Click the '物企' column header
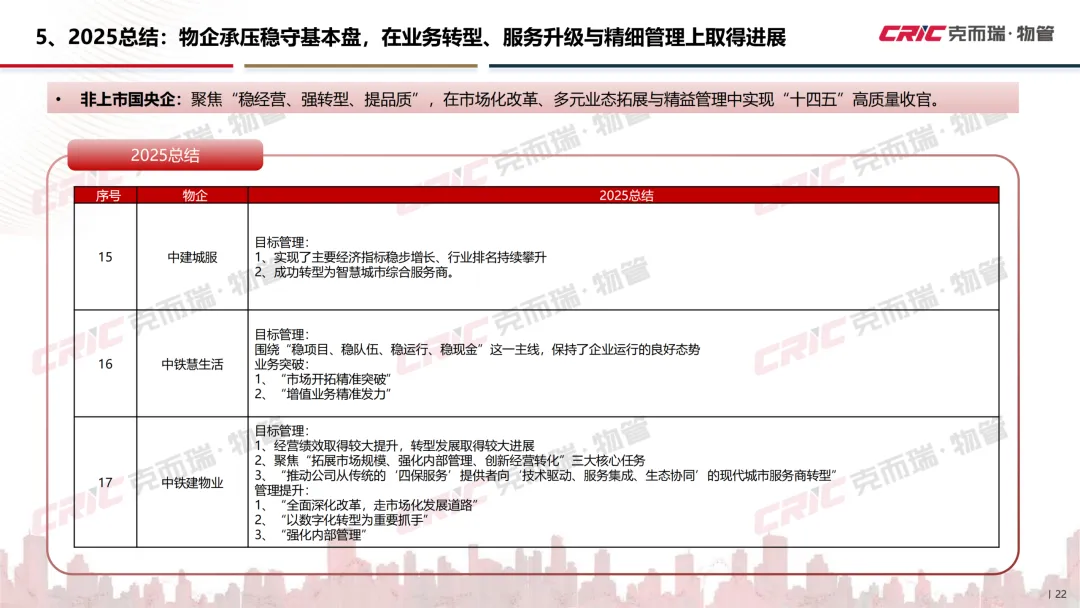This screenshot has width=1080, height=608. pyautogui.click(x=194, y=196)
